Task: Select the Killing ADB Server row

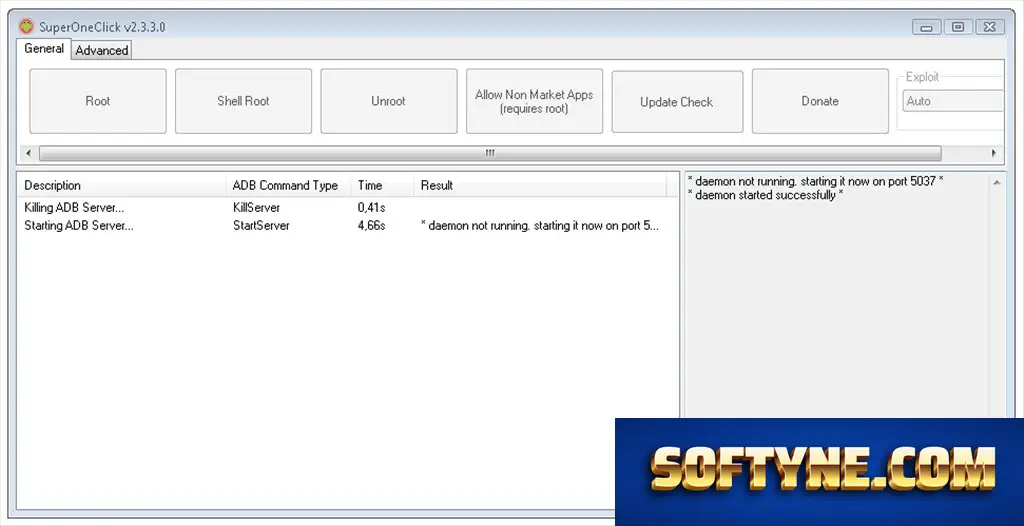Action: pyautogui.click(x=347, y=208)
